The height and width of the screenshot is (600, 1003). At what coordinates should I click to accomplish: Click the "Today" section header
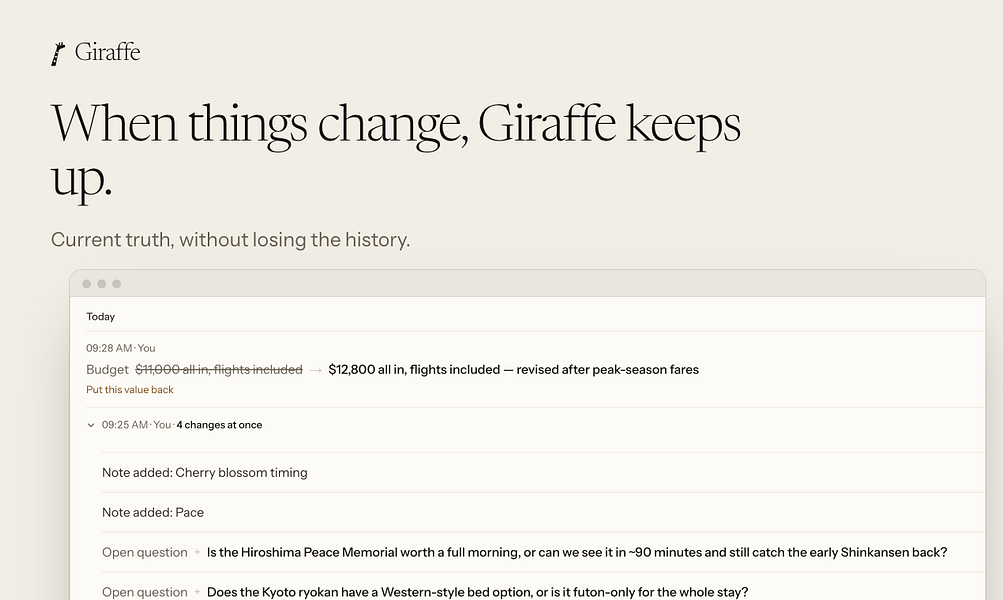pyautogui.click(x=100, y=317)
